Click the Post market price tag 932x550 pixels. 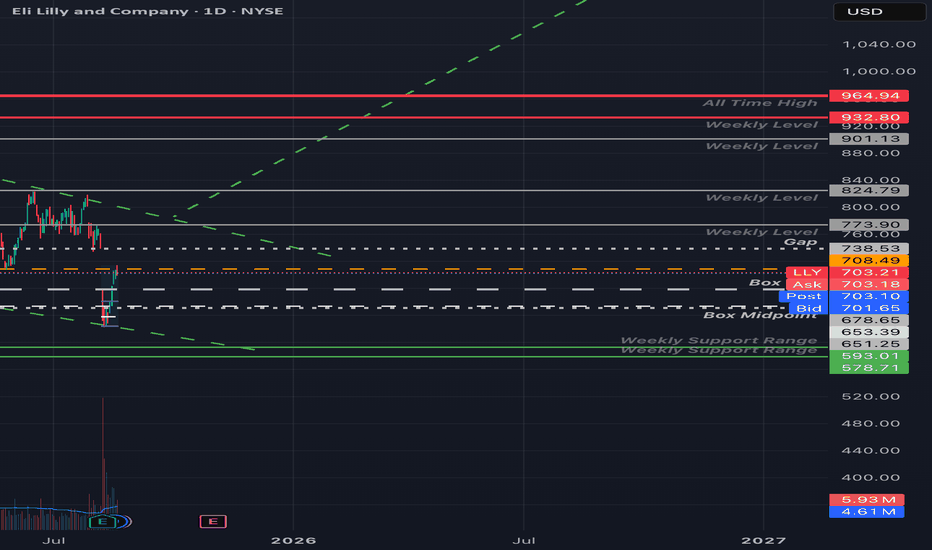pos(803,296)
